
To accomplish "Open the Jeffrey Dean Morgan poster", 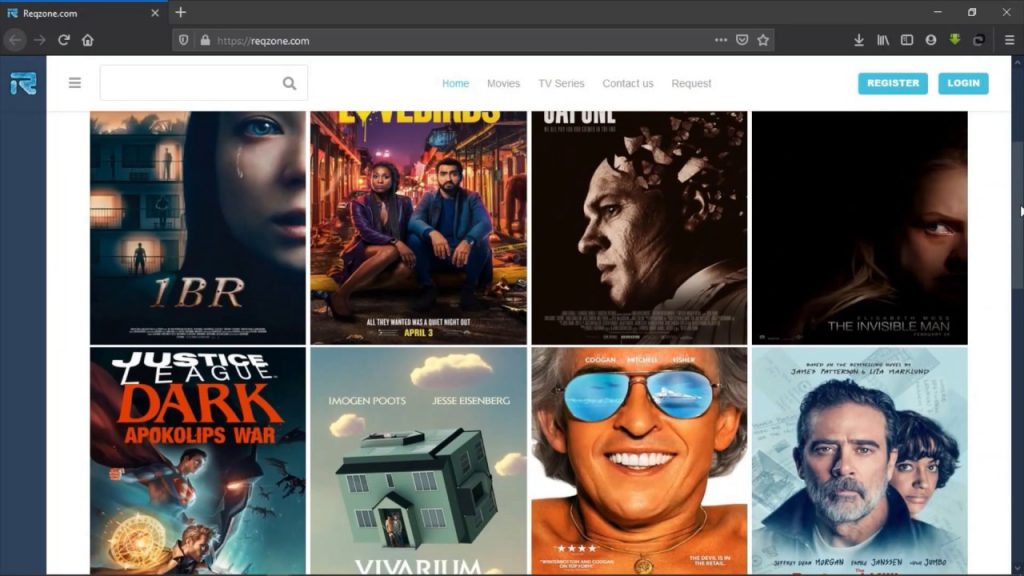I will pos(859,460).
